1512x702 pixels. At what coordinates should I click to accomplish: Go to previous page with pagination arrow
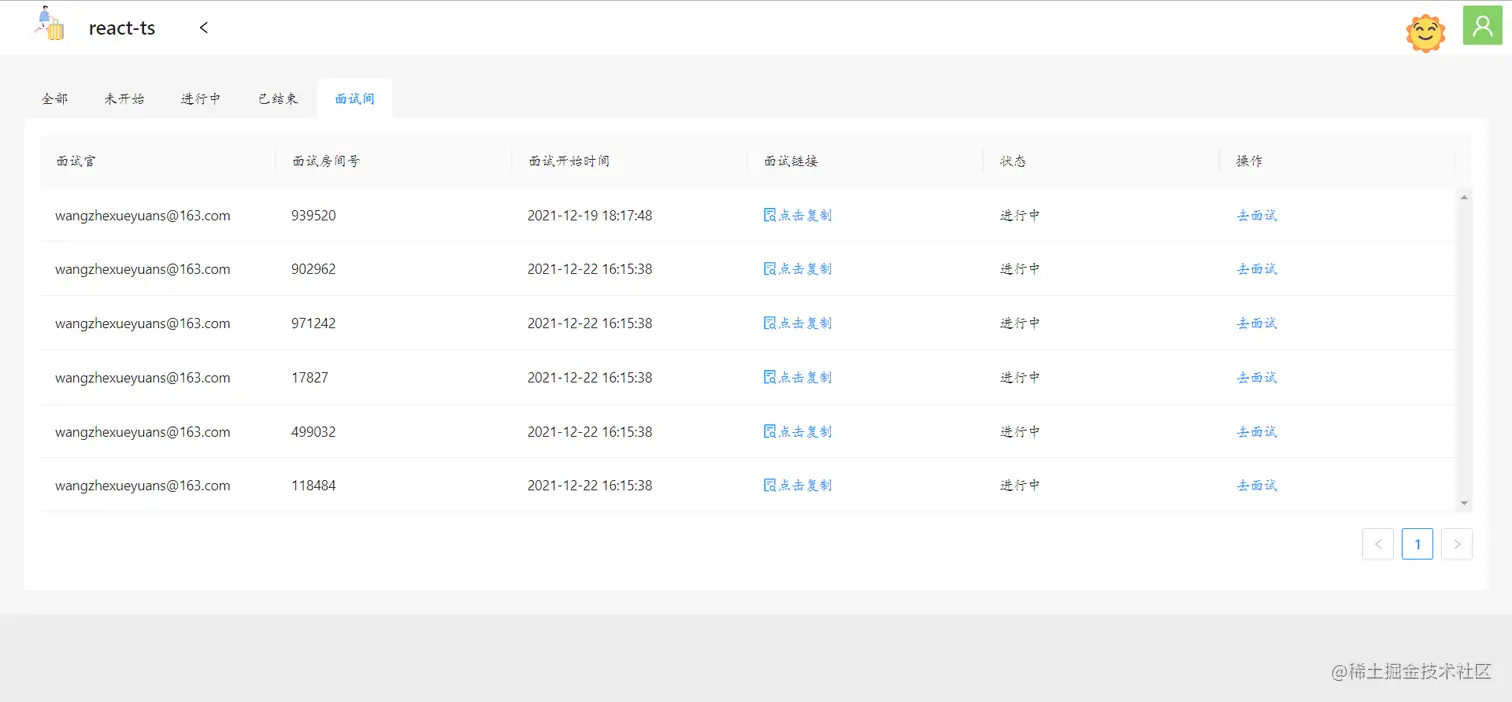[x=1378, y=544]
